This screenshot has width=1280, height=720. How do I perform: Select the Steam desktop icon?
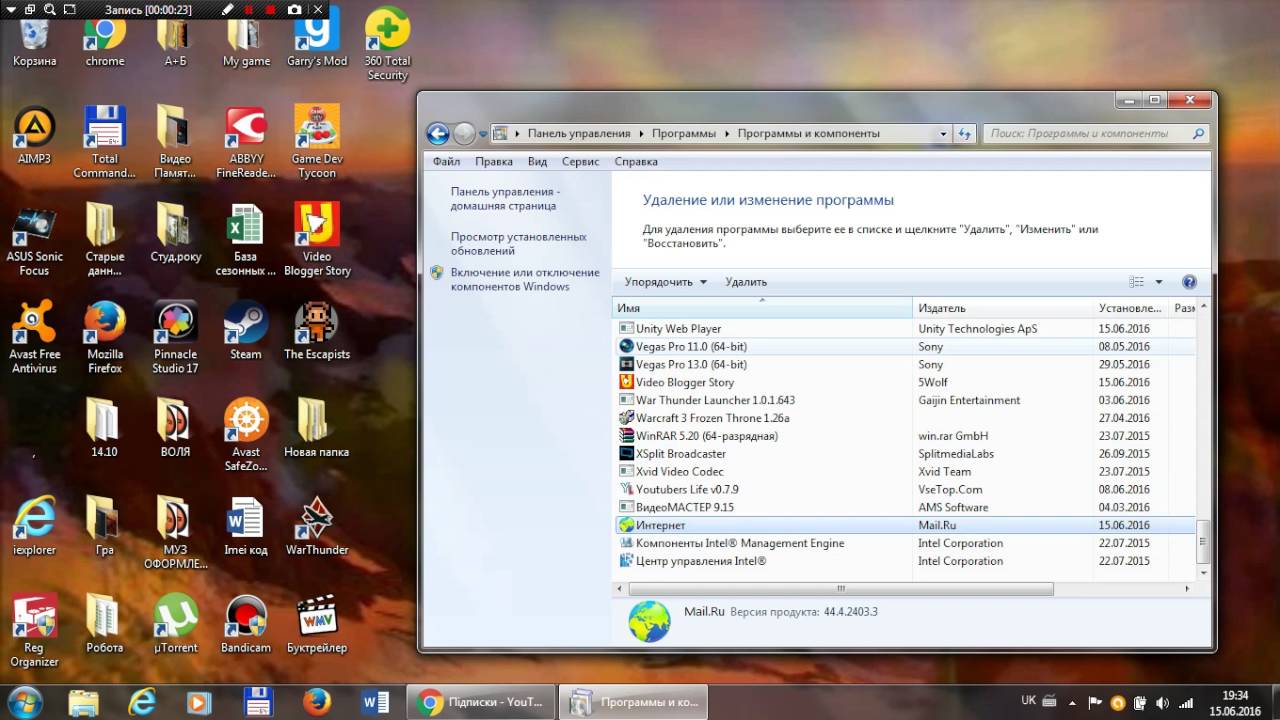(x=246, y=331)
